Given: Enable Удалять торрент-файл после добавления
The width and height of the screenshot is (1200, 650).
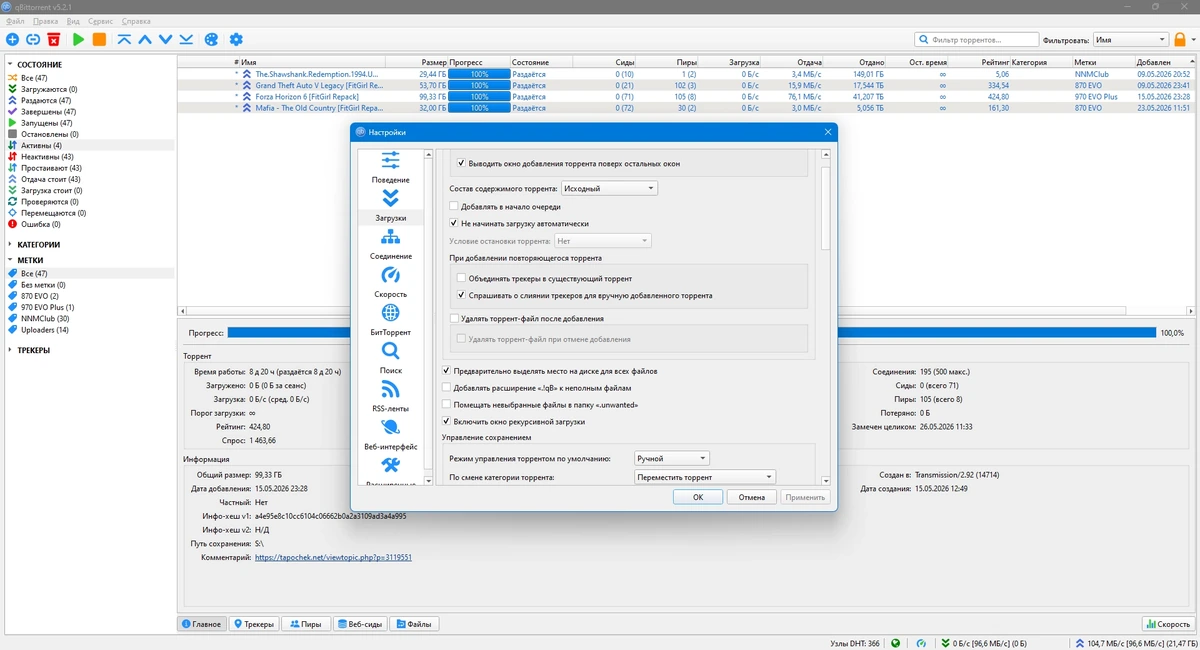Looking at the screenshot, I should point(454,318).
